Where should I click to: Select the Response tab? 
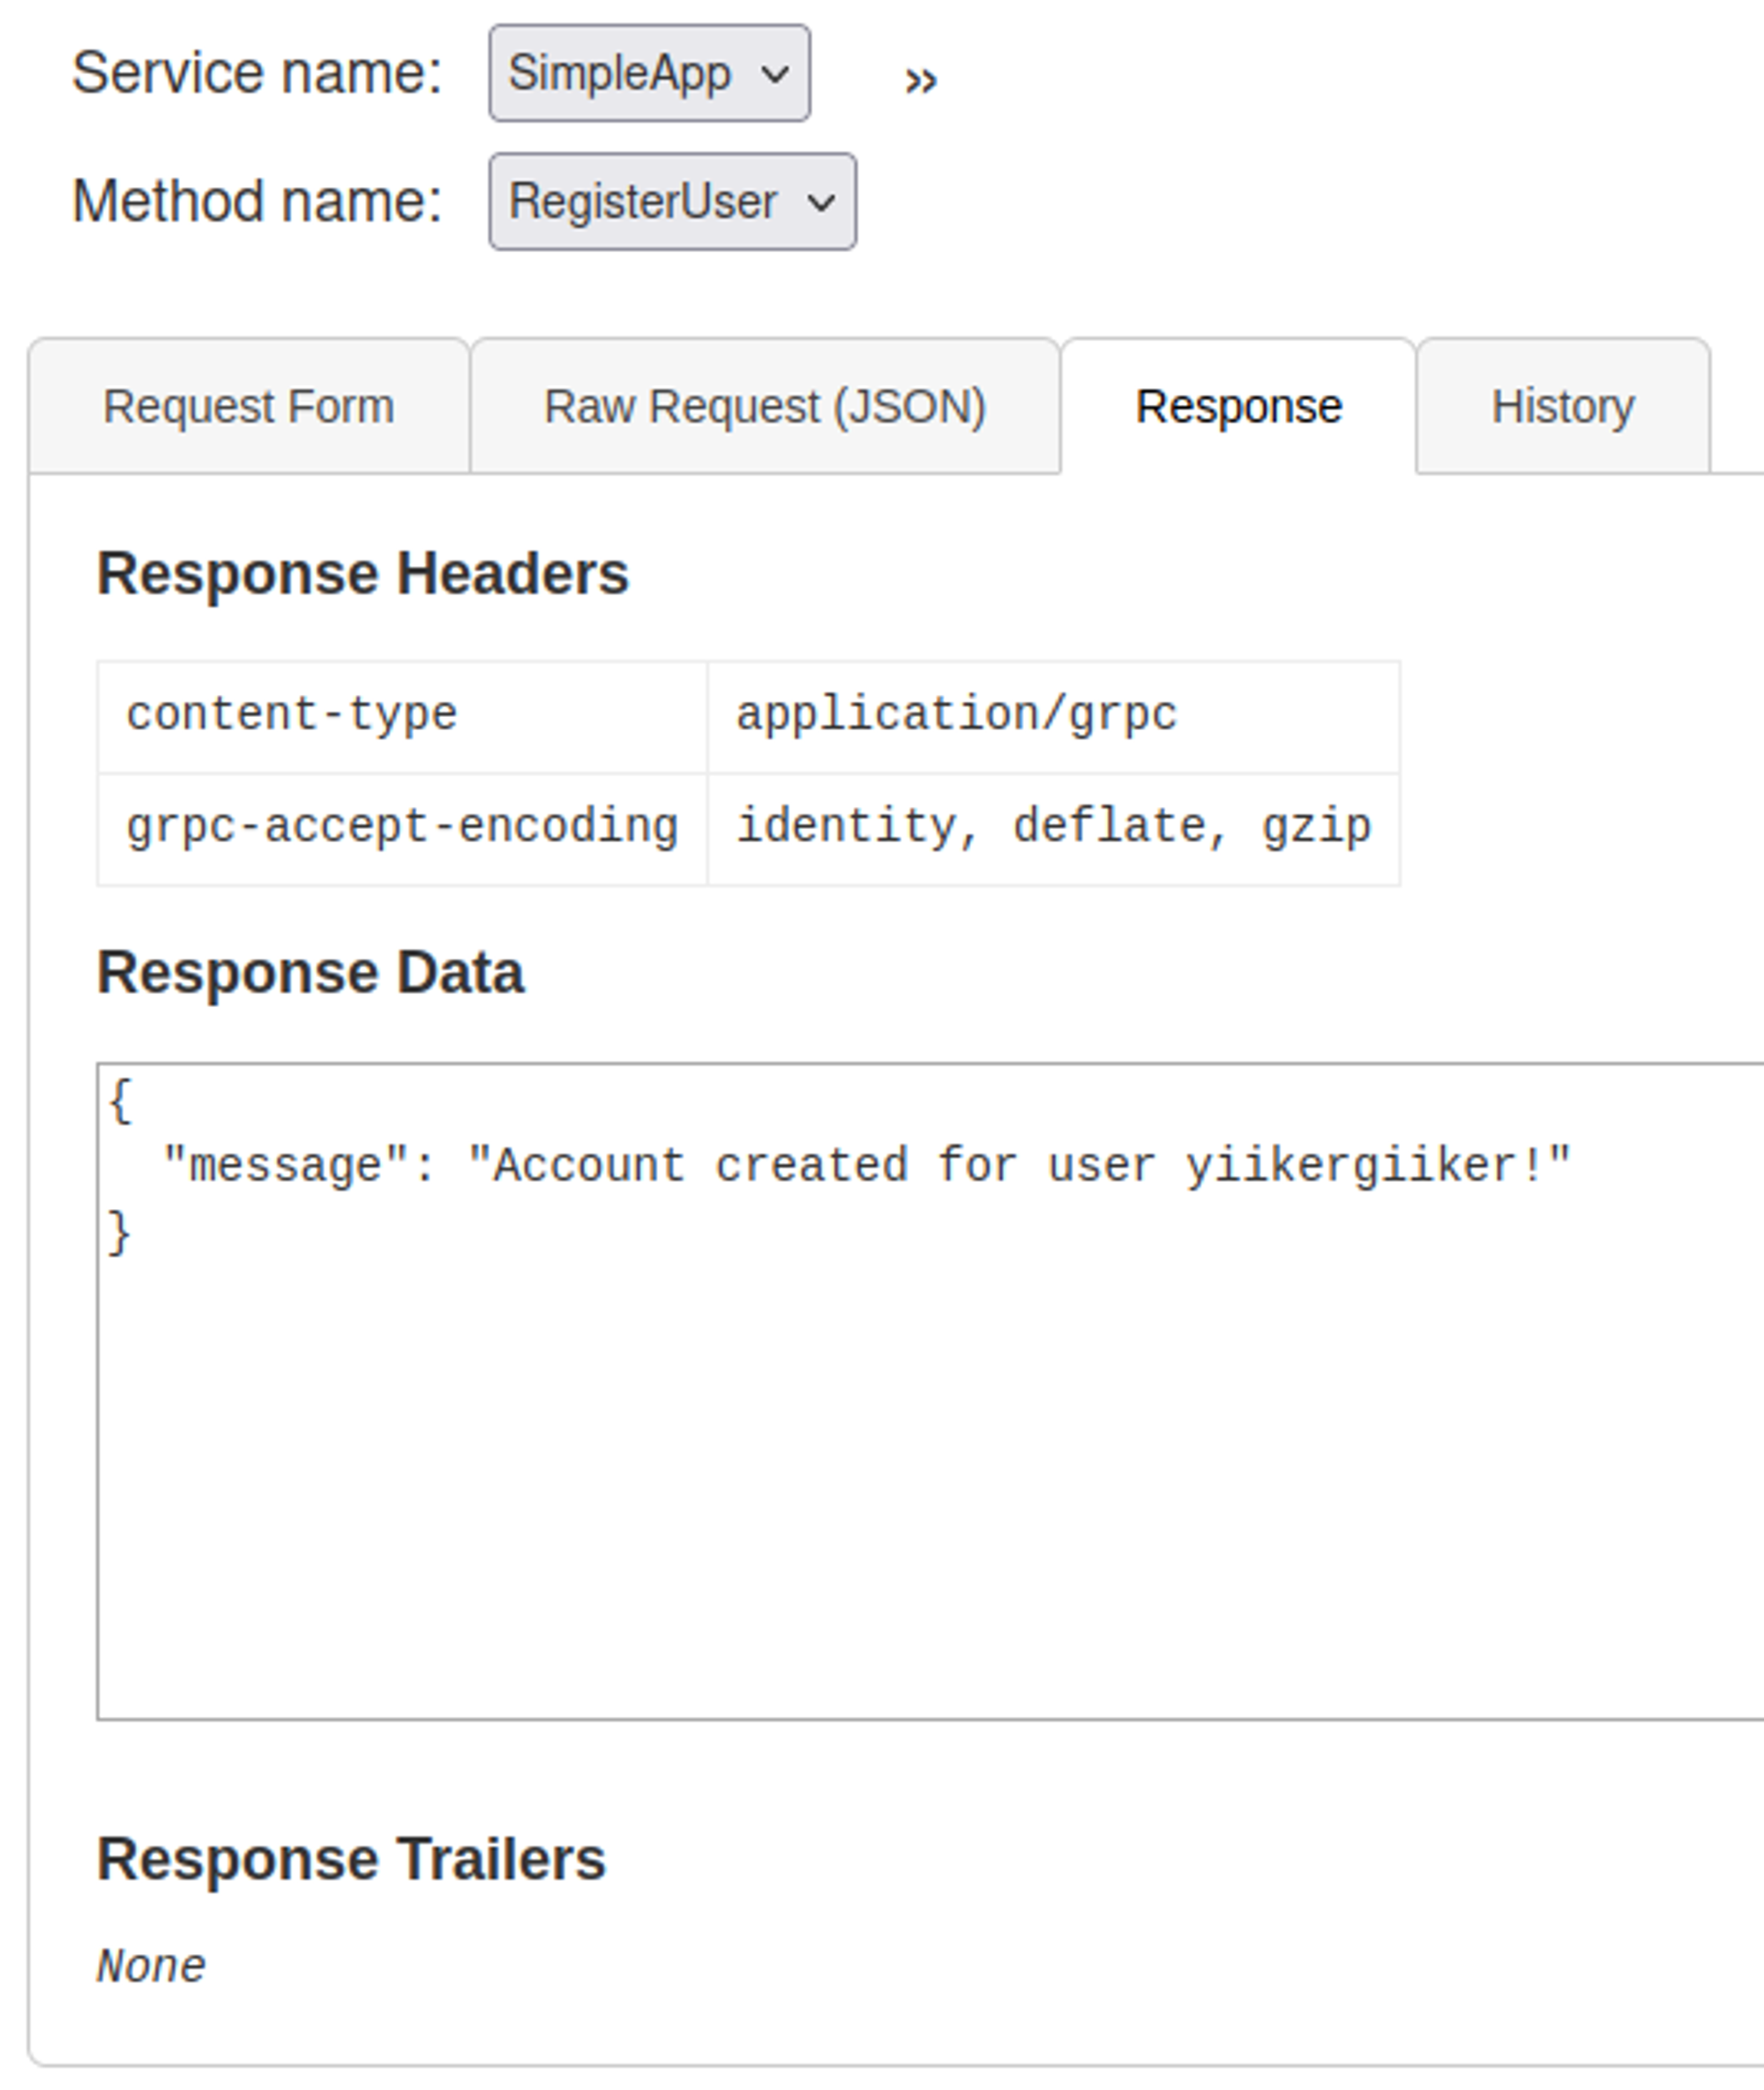[1238, 406]
